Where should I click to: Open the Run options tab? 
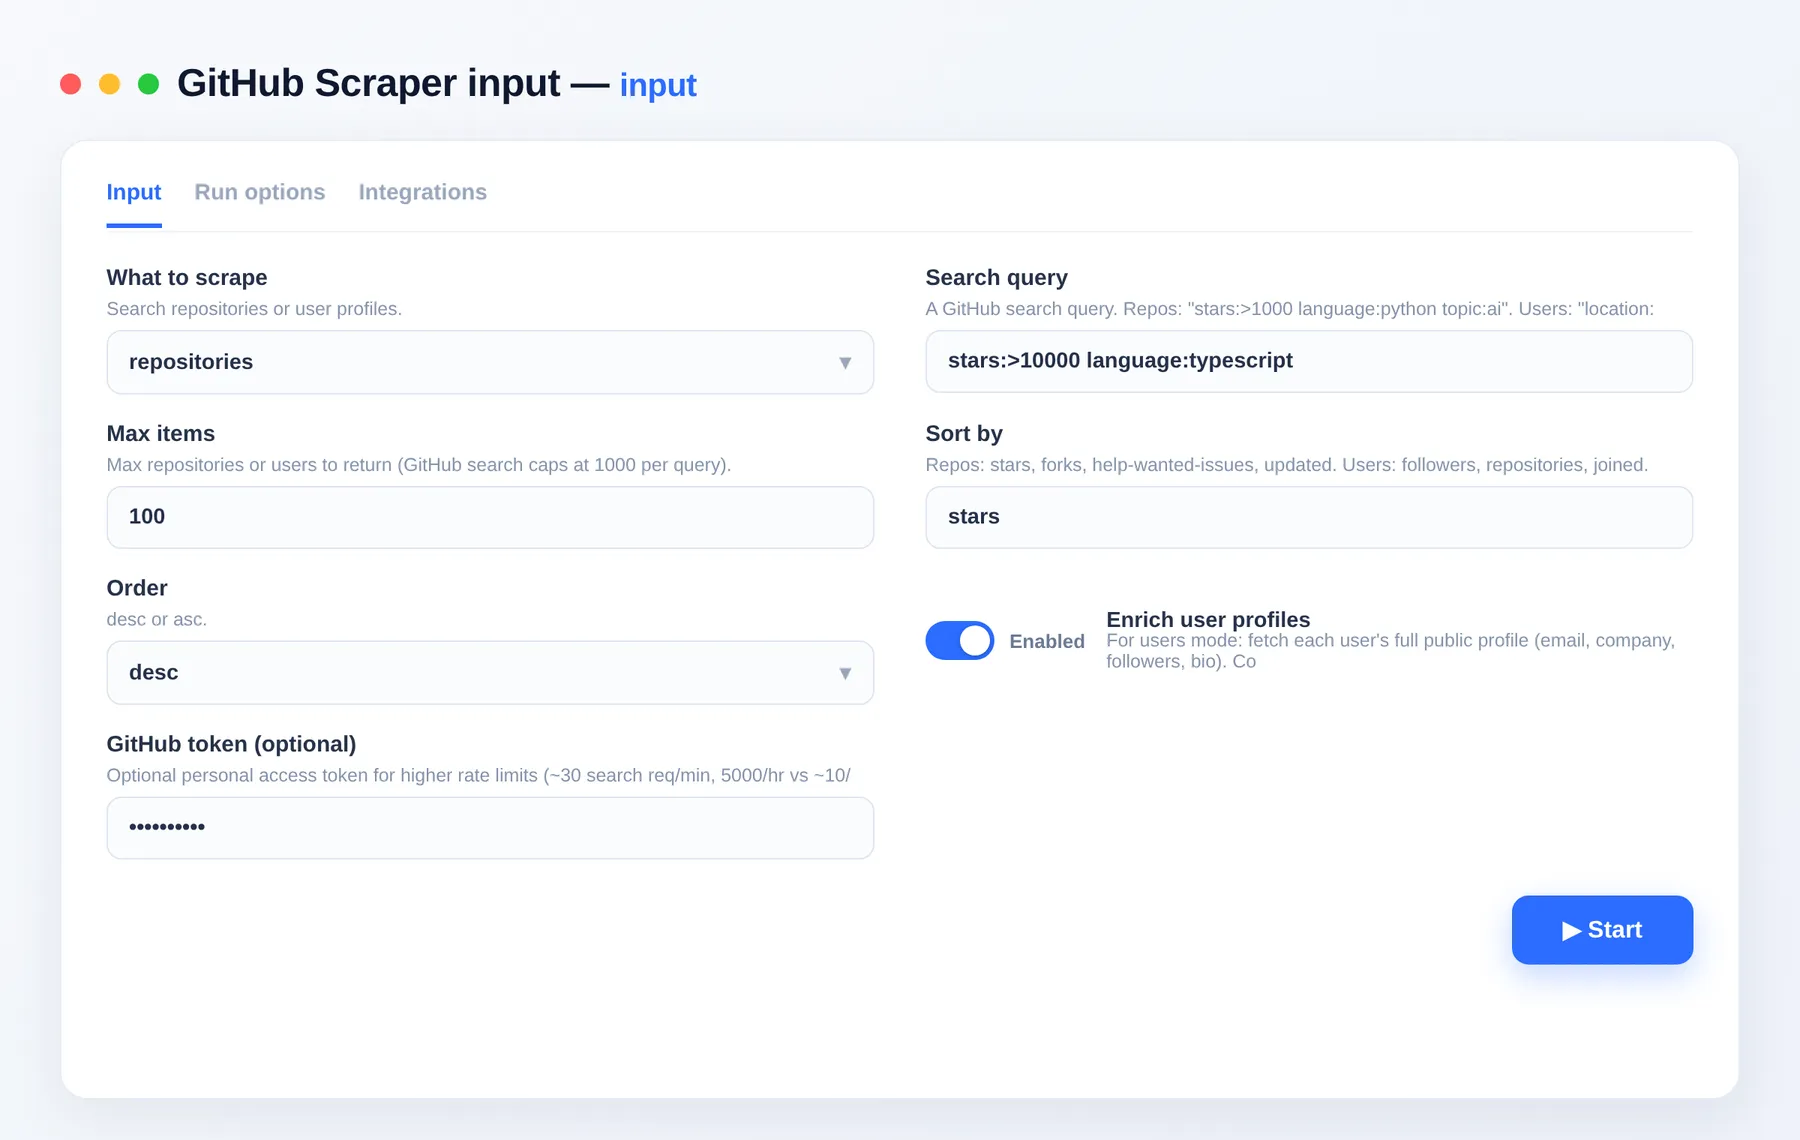tap(260, 192)
